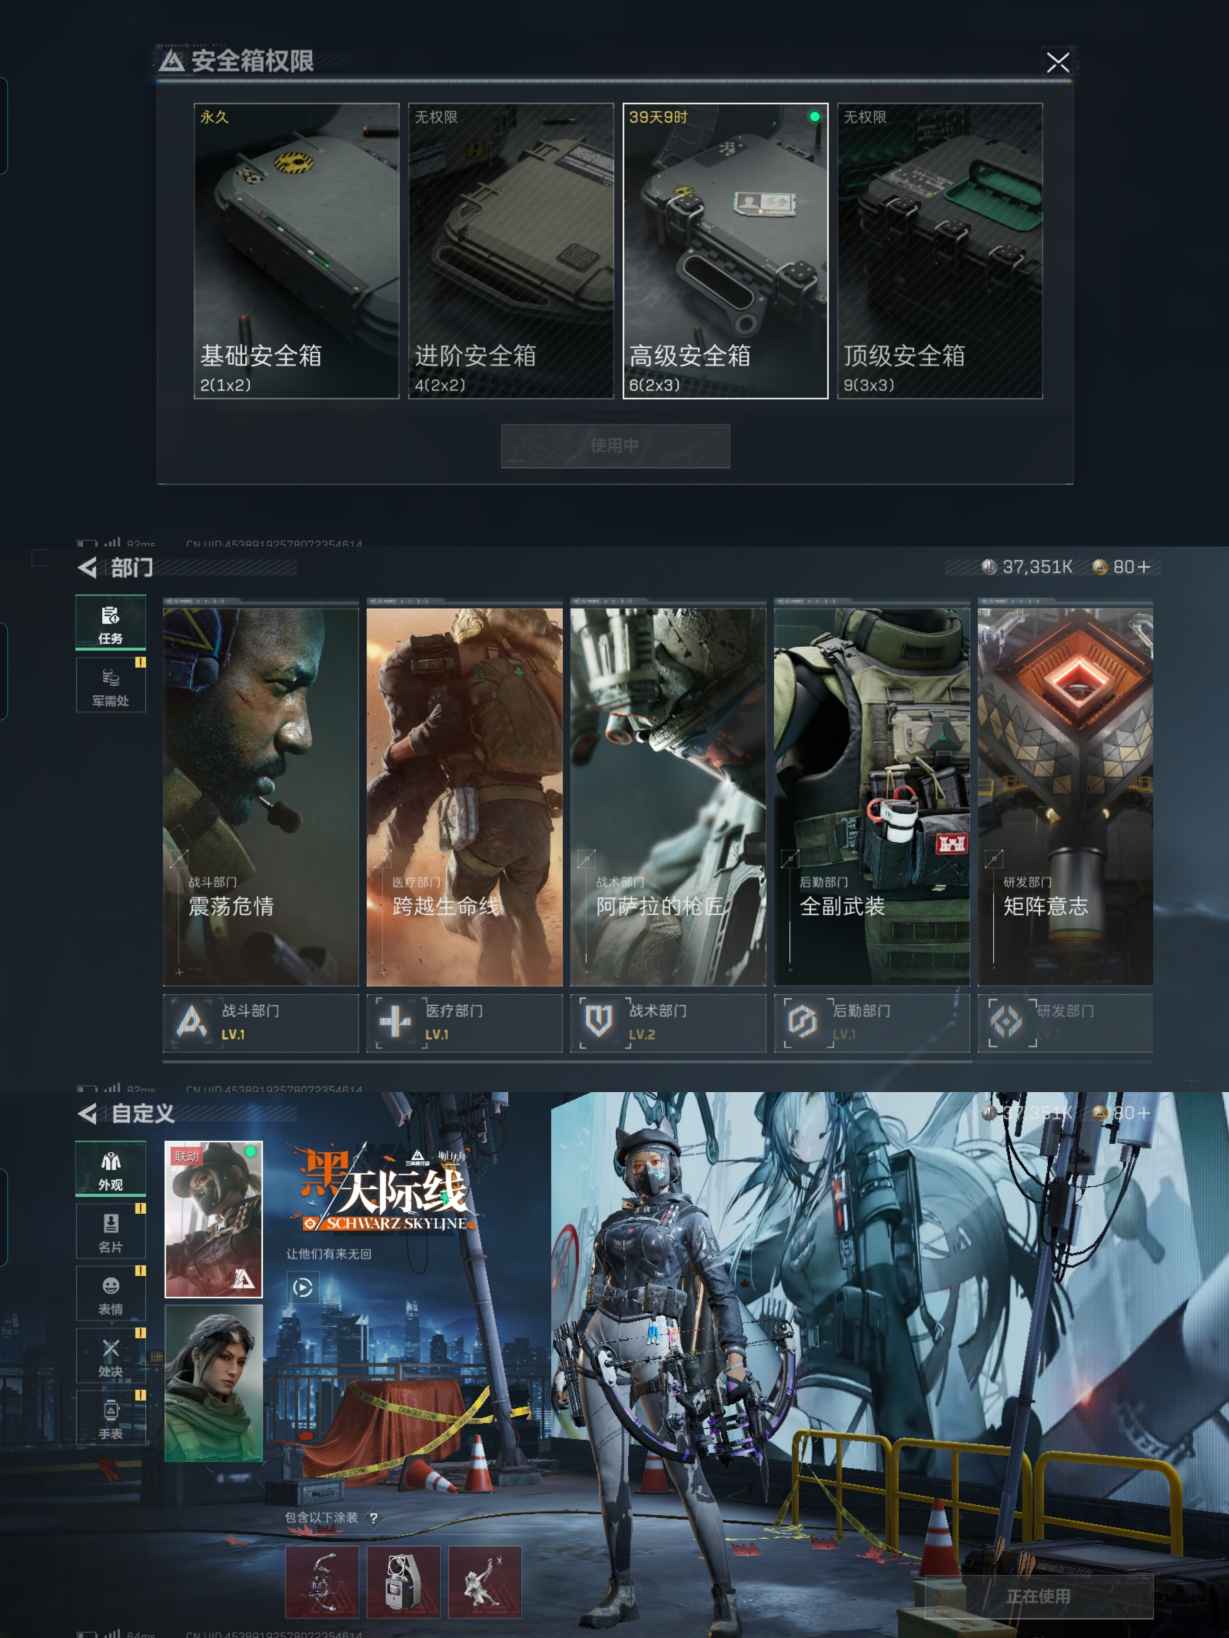Open the 手表 watch tab
This screenshot has height=1638, width=1229.
[x=110, y=1418]
